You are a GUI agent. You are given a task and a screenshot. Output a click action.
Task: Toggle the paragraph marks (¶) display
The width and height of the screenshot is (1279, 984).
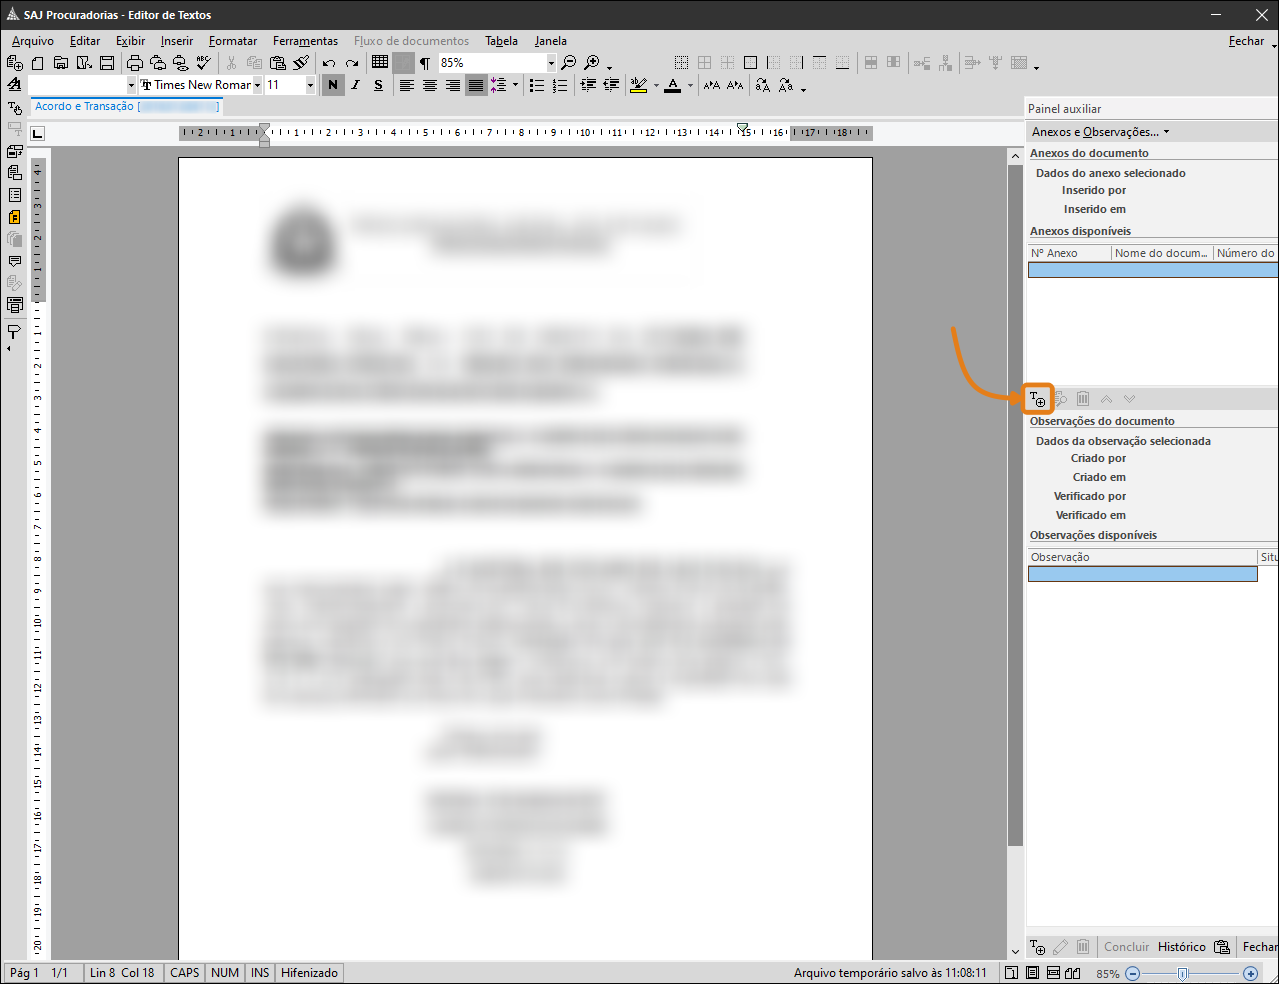coord(425,63)
